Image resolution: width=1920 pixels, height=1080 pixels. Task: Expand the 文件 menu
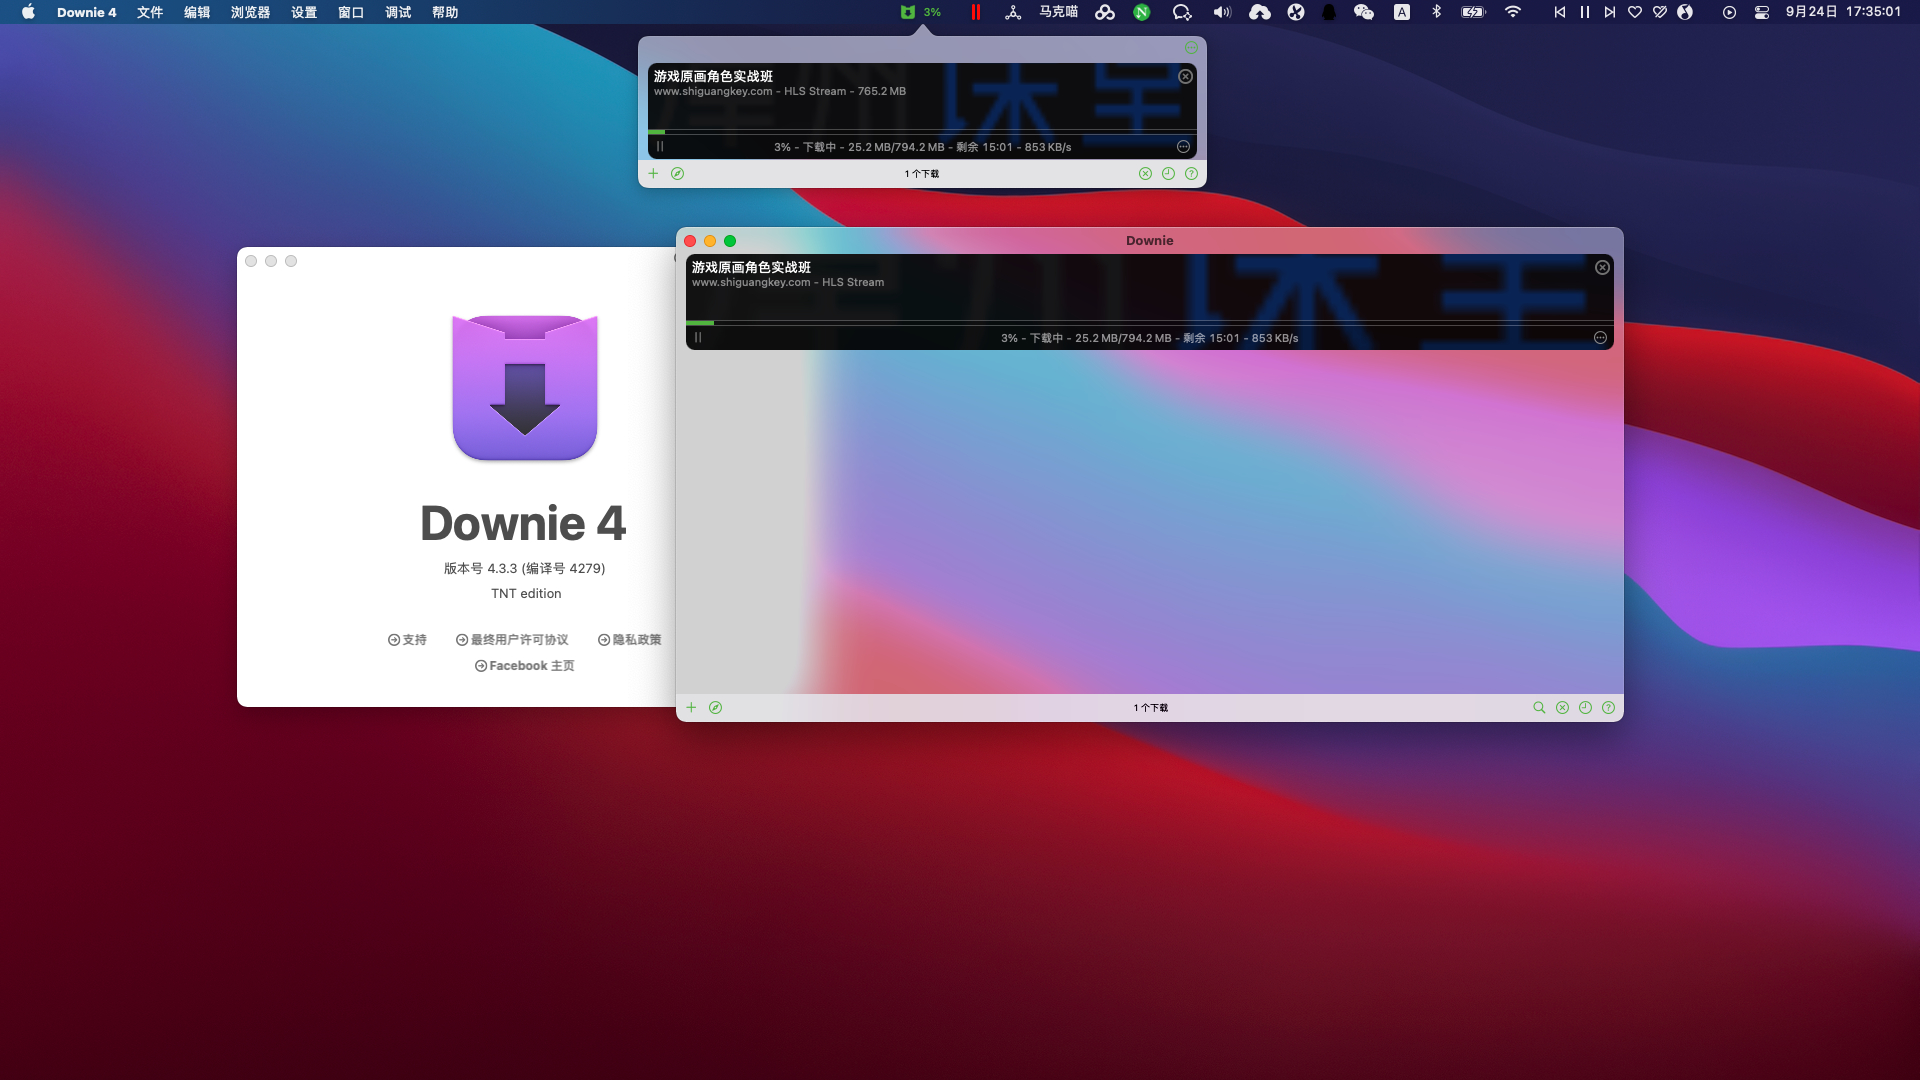pos(149,13)
